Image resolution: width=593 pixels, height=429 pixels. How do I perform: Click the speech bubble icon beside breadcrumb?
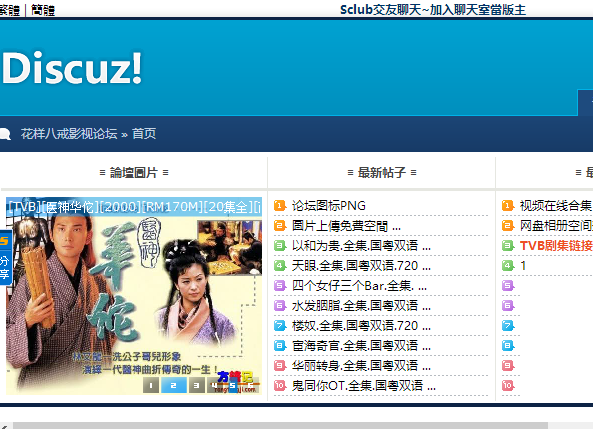(5, 134)
